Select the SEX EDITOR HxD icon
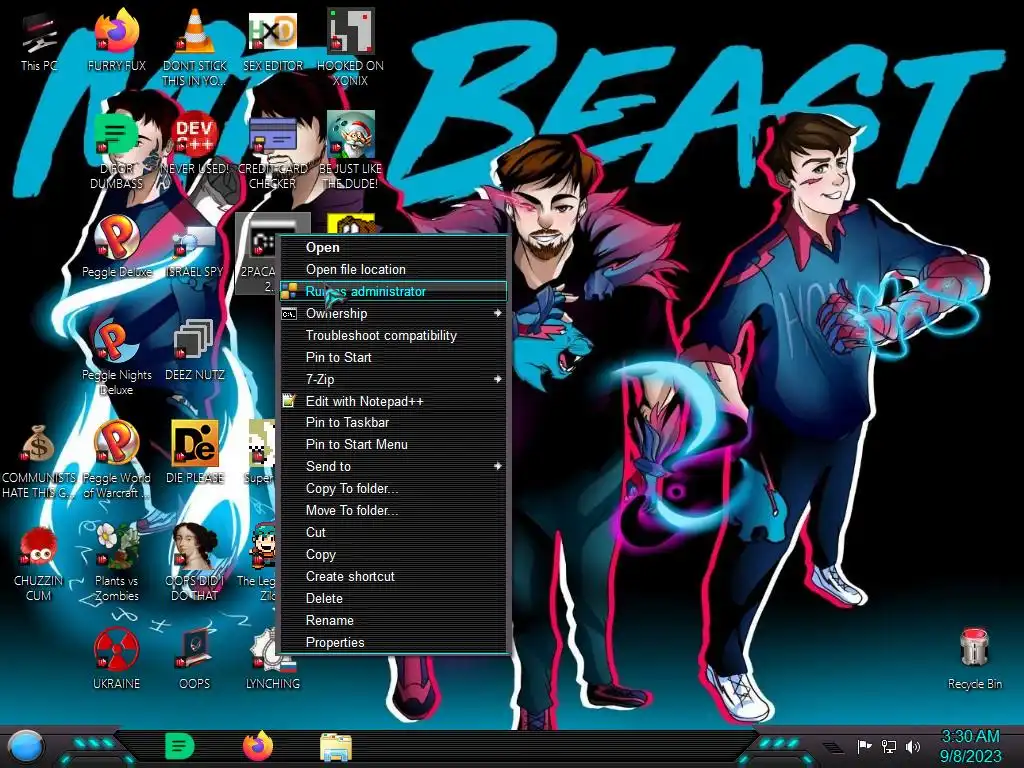Image resolution: width=1024 pixels, height=768 pixels. 272,41
